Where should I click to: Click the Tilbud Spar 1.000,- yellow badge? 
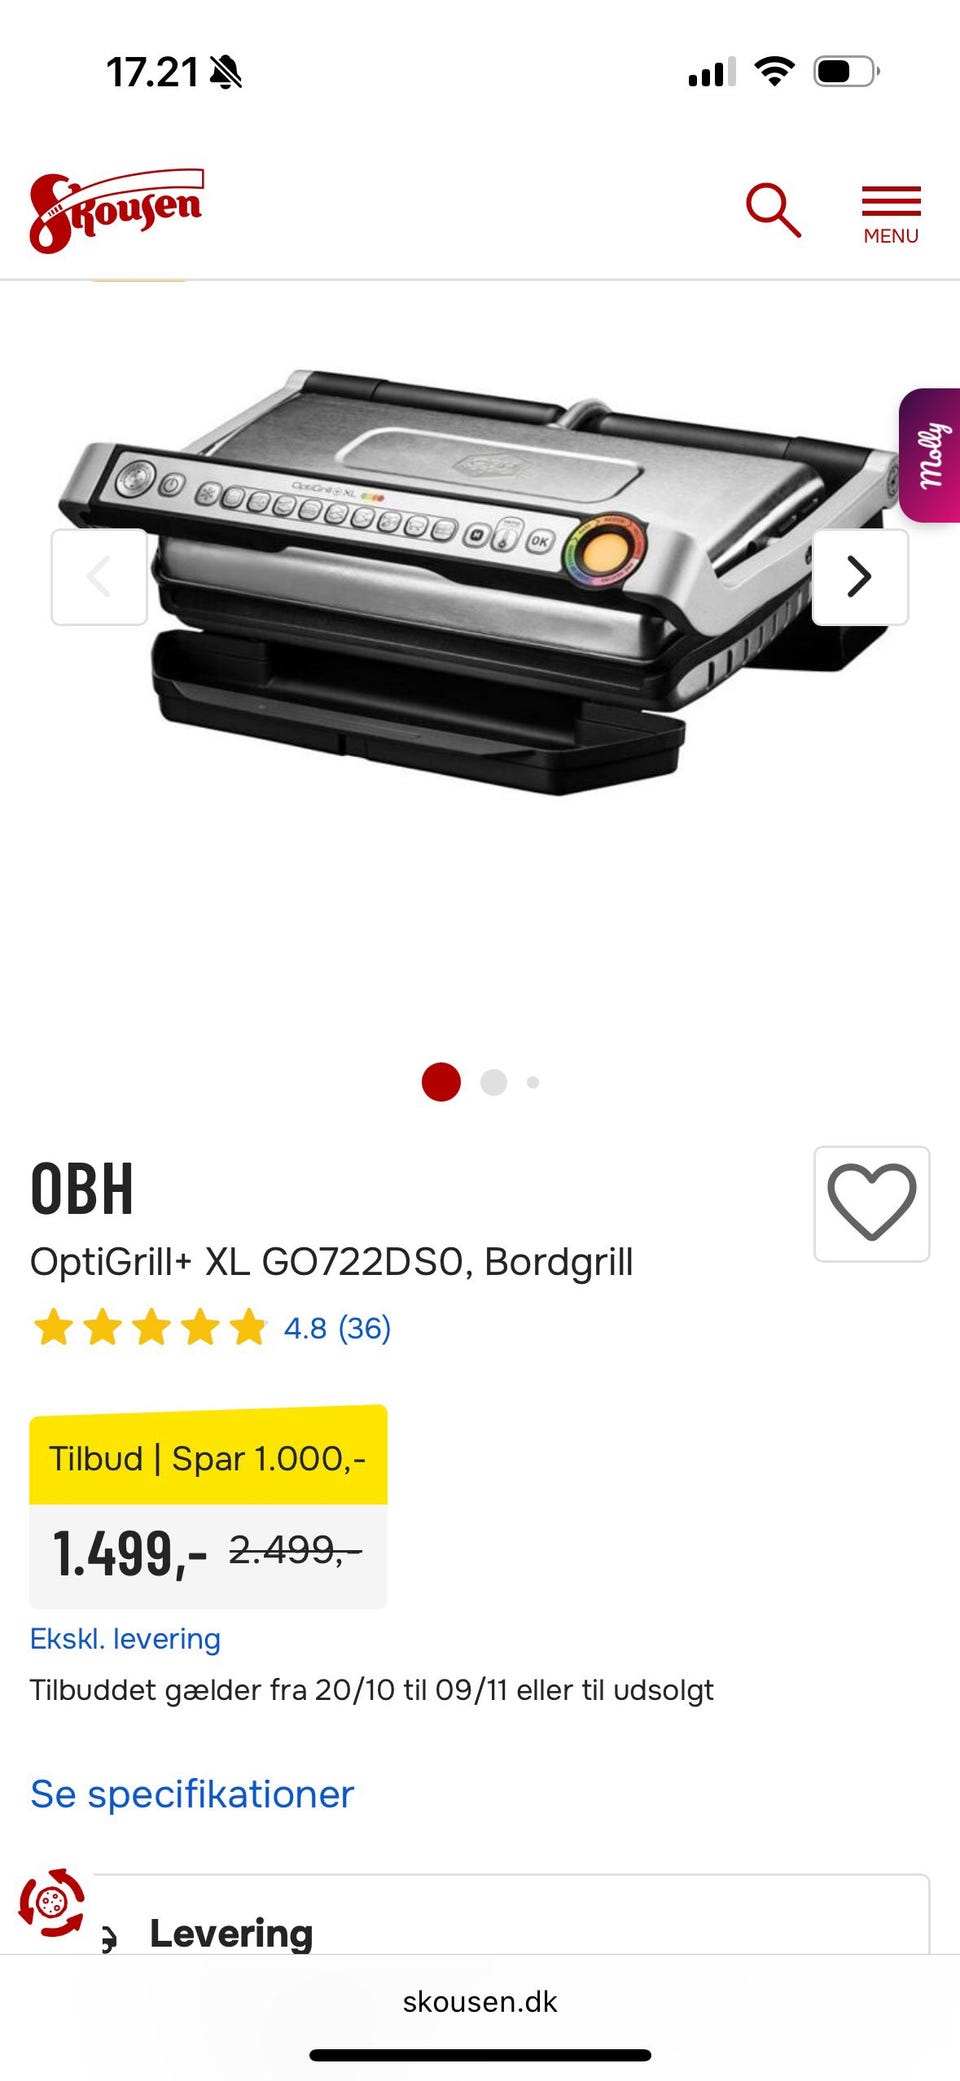(208, 1456)
